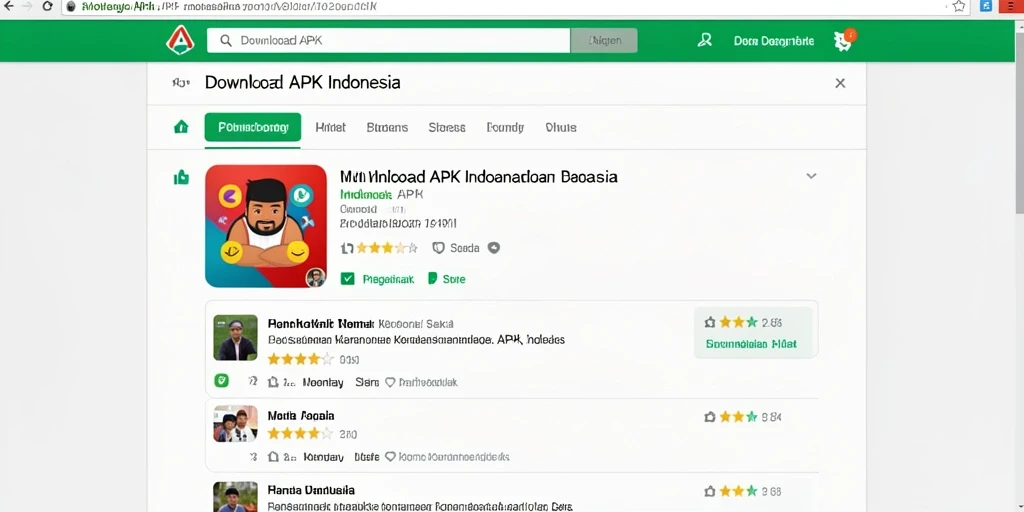Switch to the Hridat tab
Screen dimensions: 1024x512
point(330,127)
